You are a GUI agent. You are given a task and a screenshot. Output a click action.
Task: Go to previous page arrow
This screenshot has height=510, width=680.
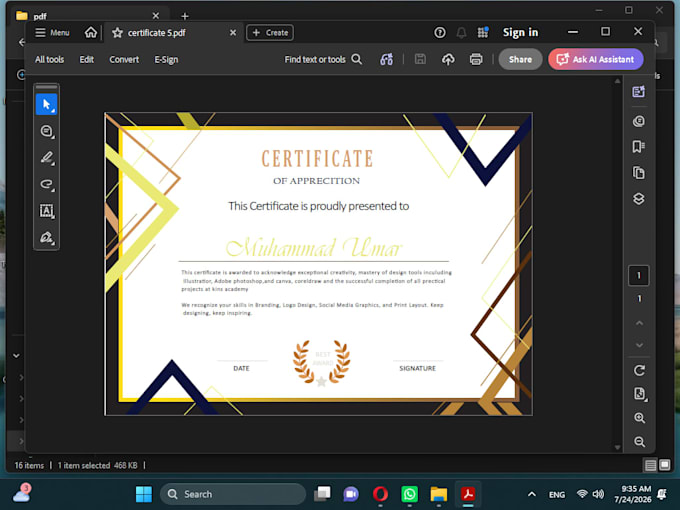pos(639,323)
